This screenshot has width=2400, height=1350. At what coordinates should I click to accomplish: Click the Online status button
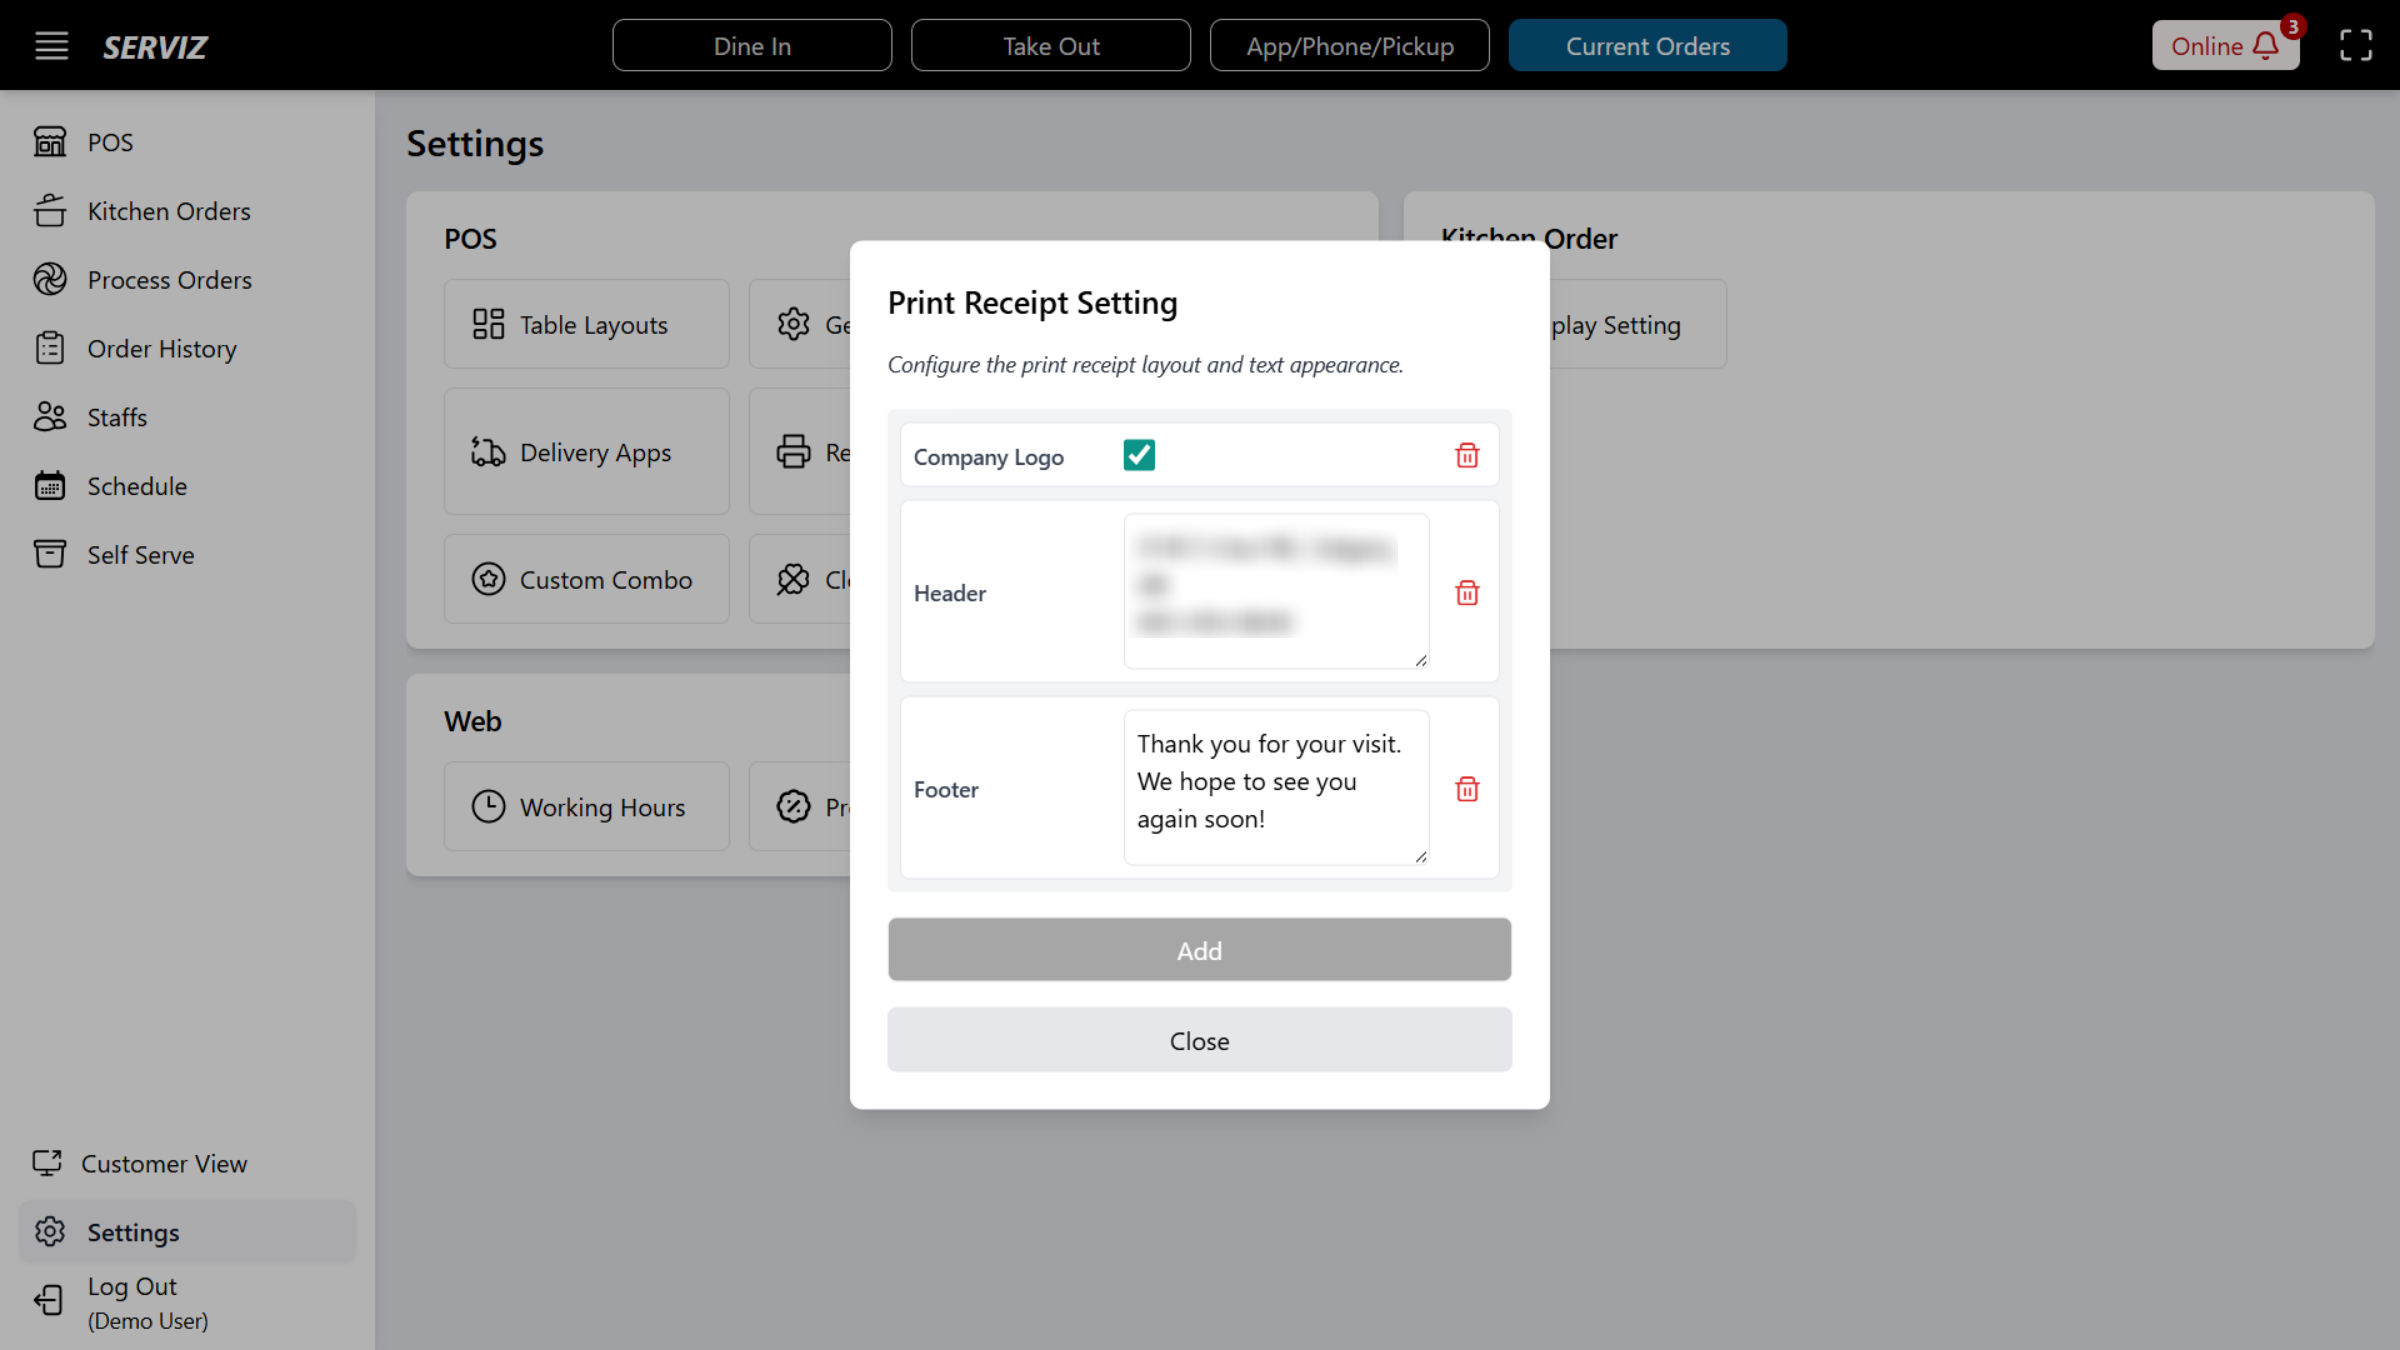point(2211,46)
